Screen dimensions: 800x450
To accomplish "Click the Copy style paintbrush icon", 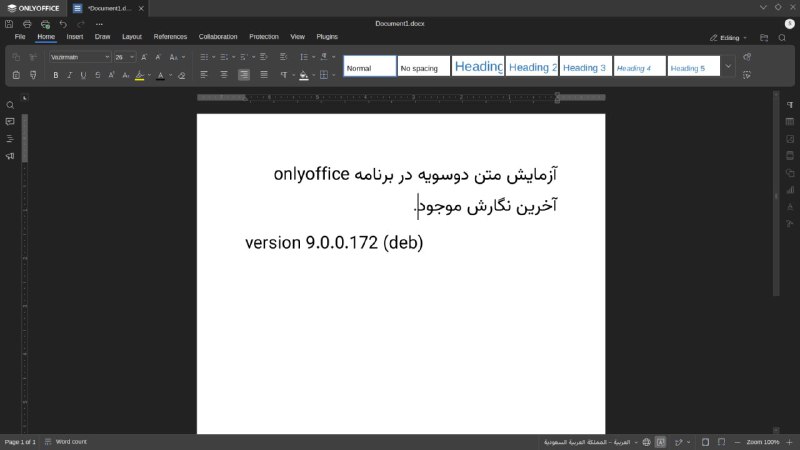I will pos(33,75).
